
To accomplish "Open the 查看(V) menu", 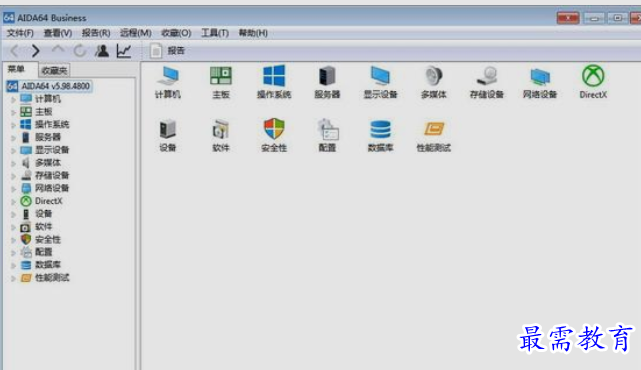I will 58,33.
